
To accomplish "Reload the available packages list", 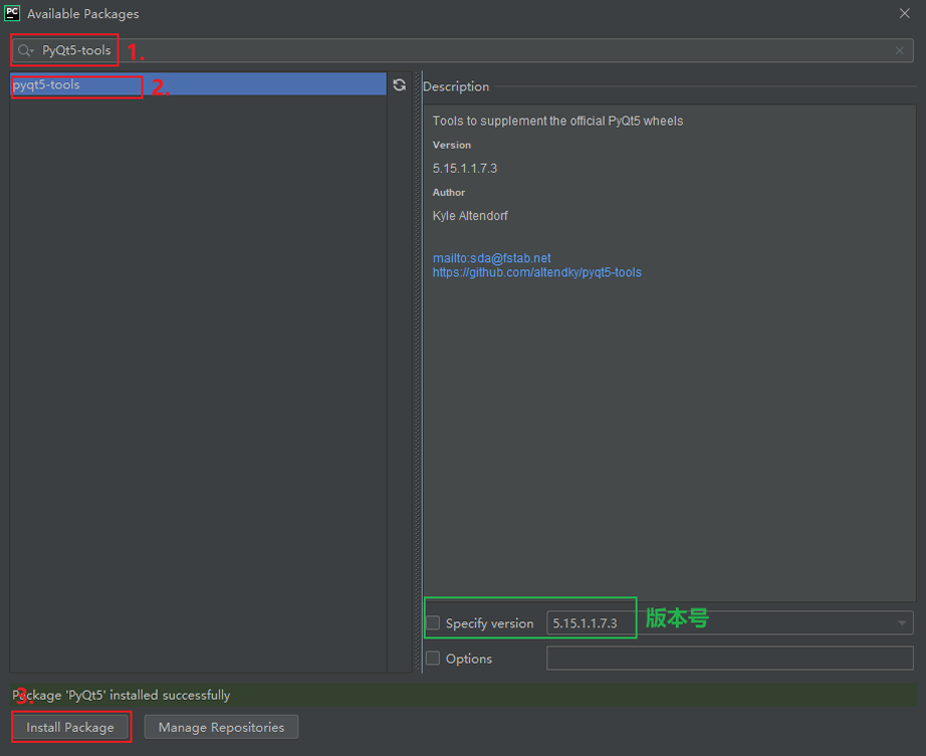I will coord(400,85).
